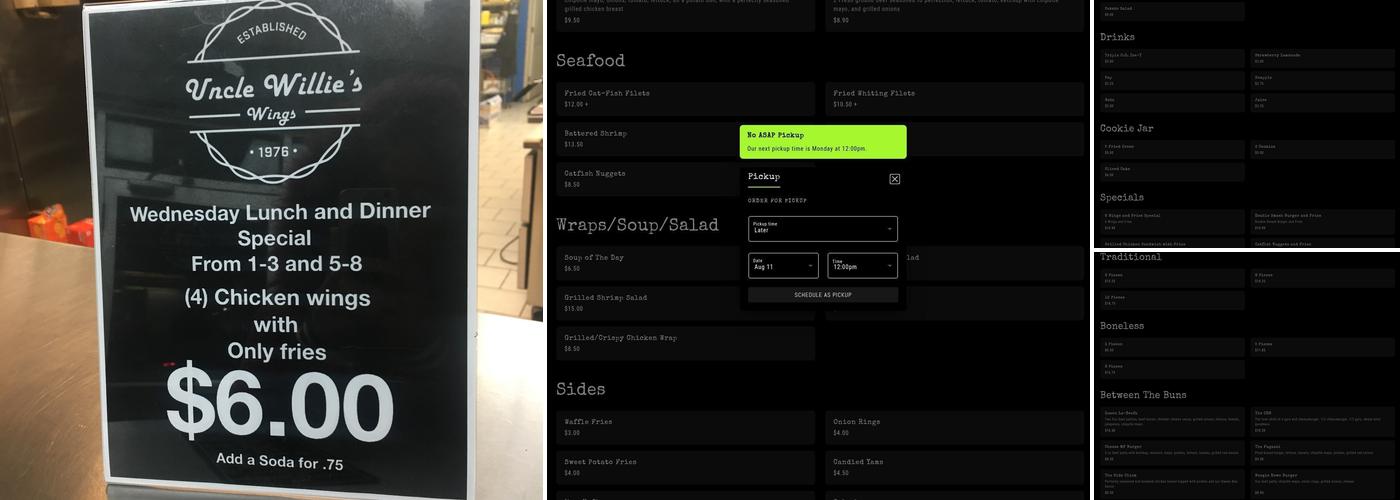Open the Drinks and Cookie Jar menu thumbnail
This screenshot has width=1400, height=500.
pyautogui.click(x=1246, y=124)
